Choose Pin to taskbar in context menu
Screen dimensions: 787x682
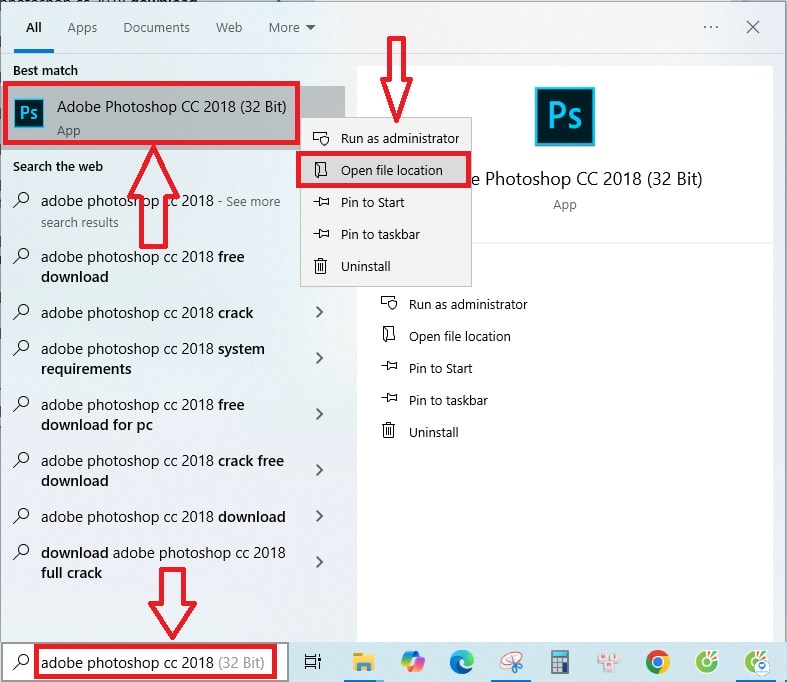(x=385, y=234)
